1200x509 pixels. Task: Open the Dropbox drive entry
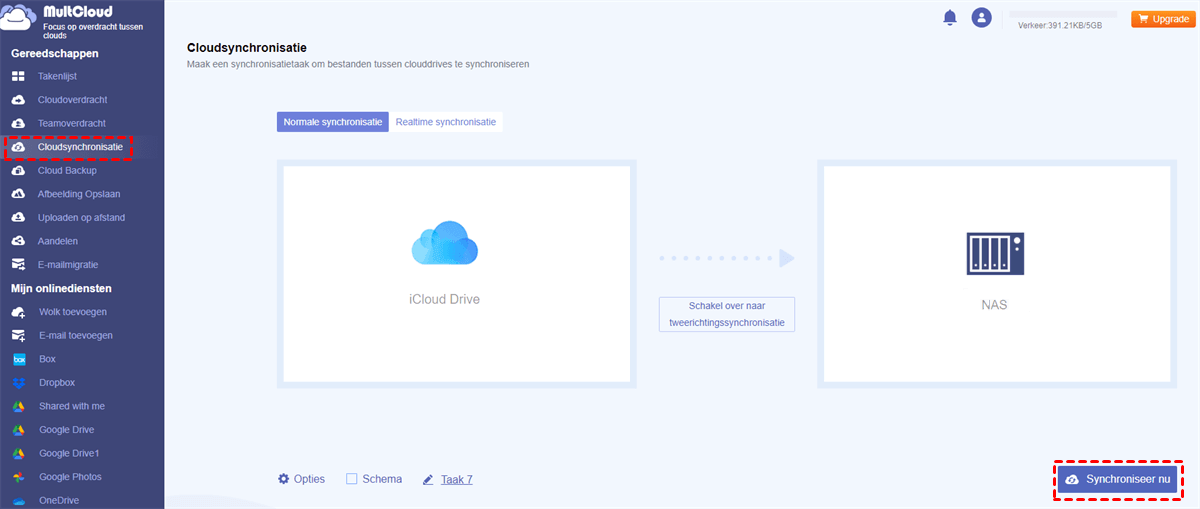57,383
